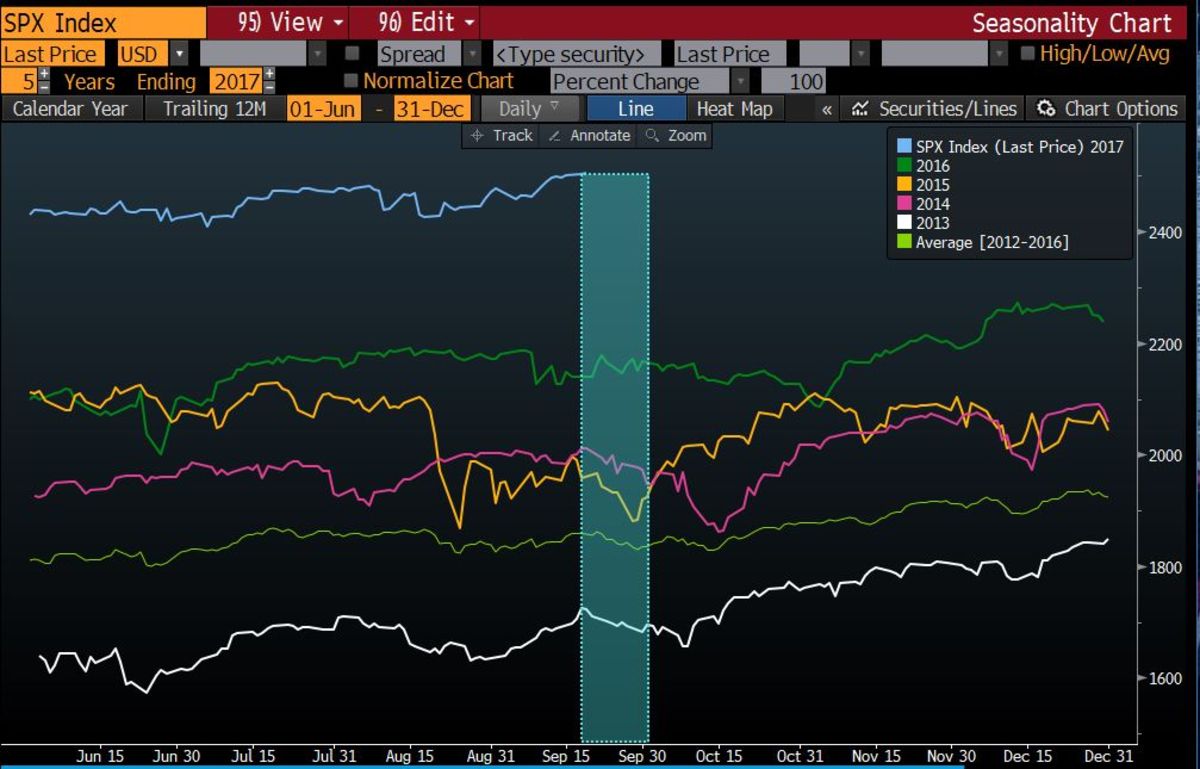The image size is (1200, 769).
Task: Click the Ending year field 2017
Action: click(x=236, y=81)
